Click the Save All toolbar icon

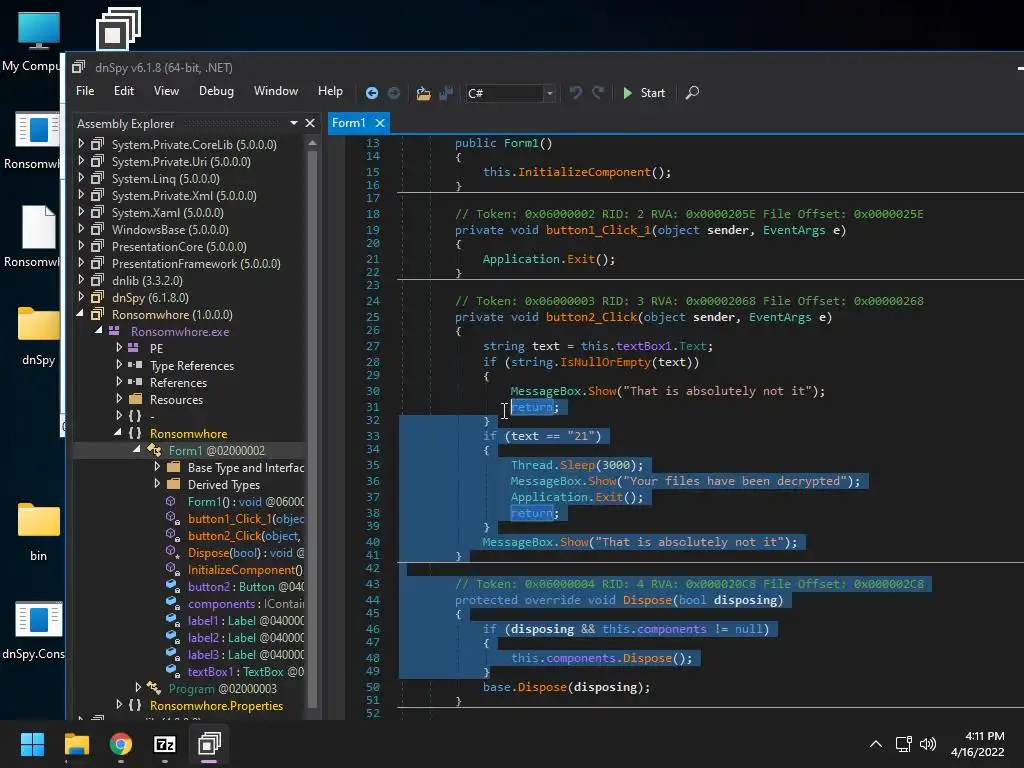446,93
